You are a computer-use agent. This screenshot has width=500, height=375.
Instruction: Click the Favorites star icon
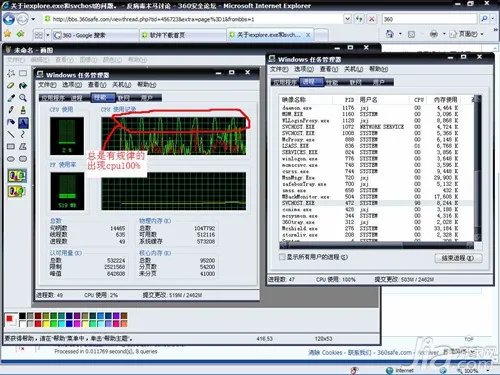tap(8, 34)
